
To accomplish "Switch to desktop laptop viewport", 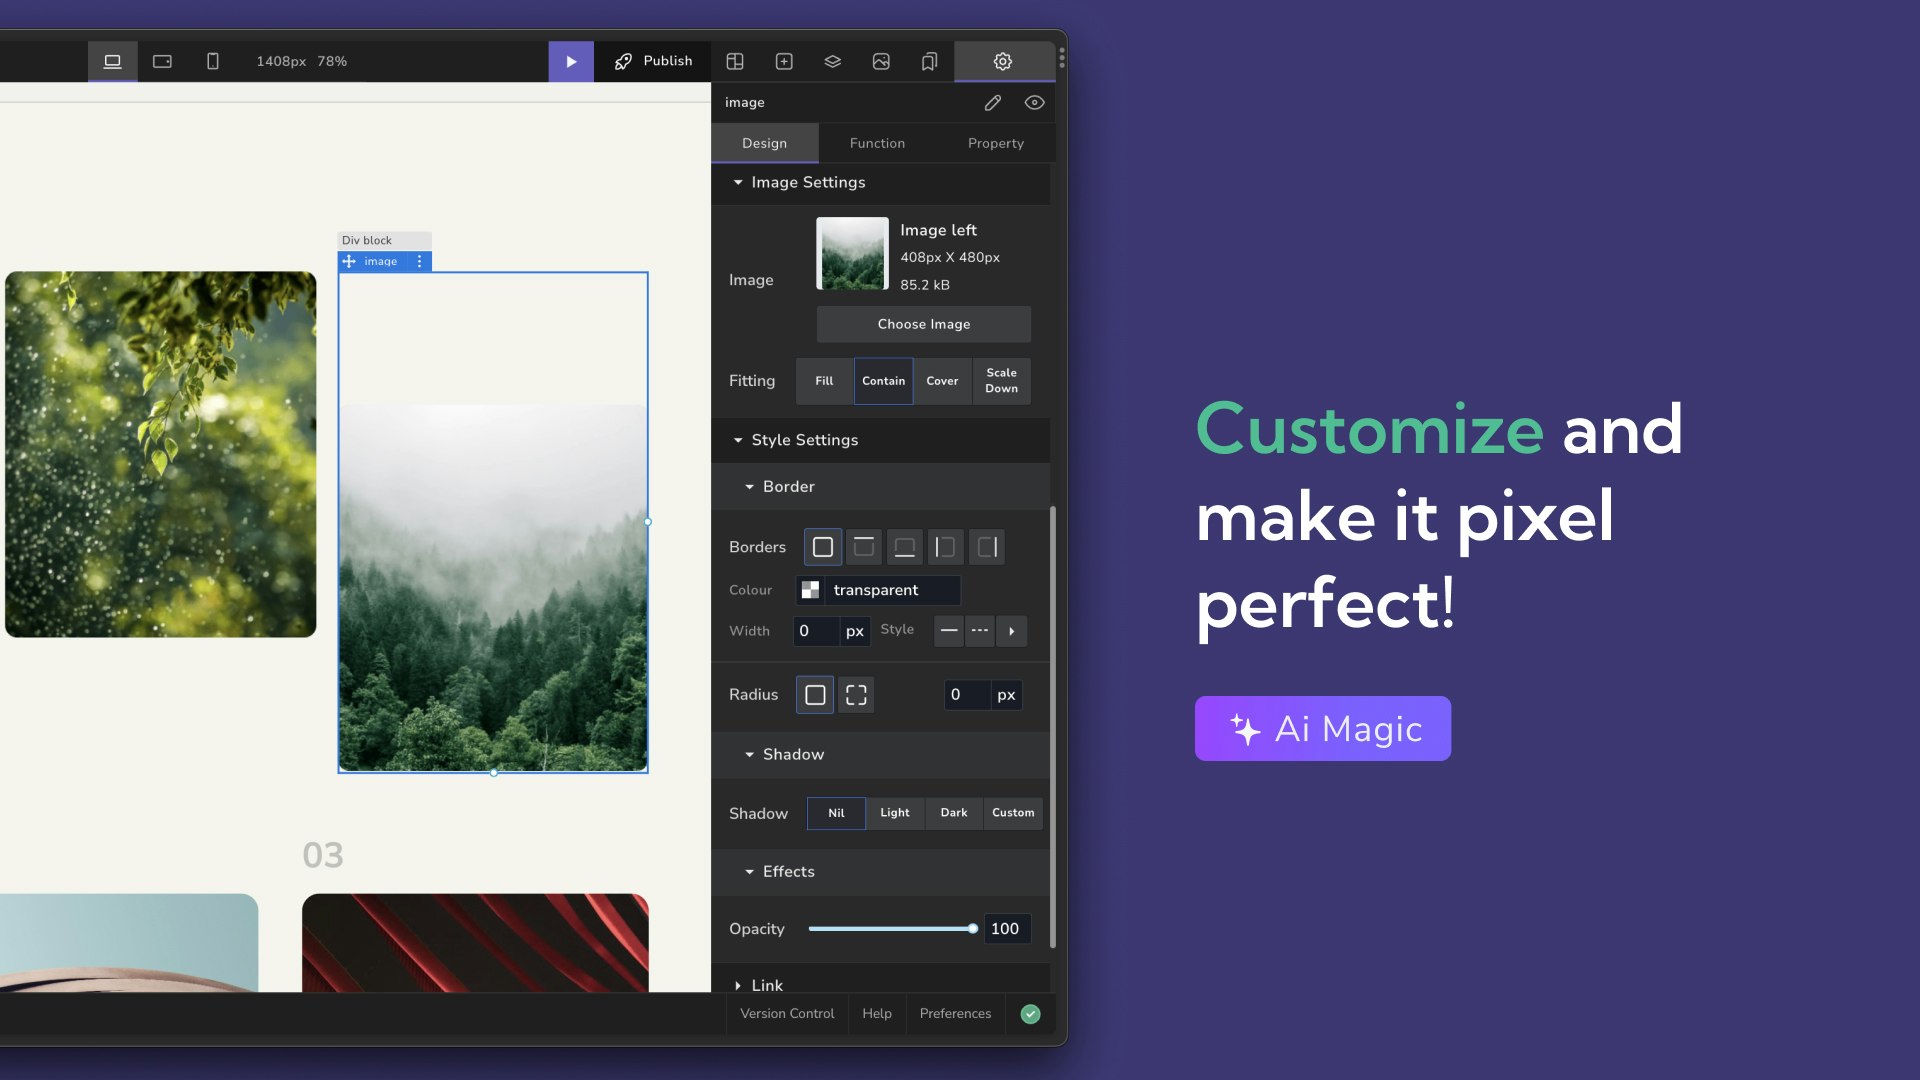I will tap(112, 61).
